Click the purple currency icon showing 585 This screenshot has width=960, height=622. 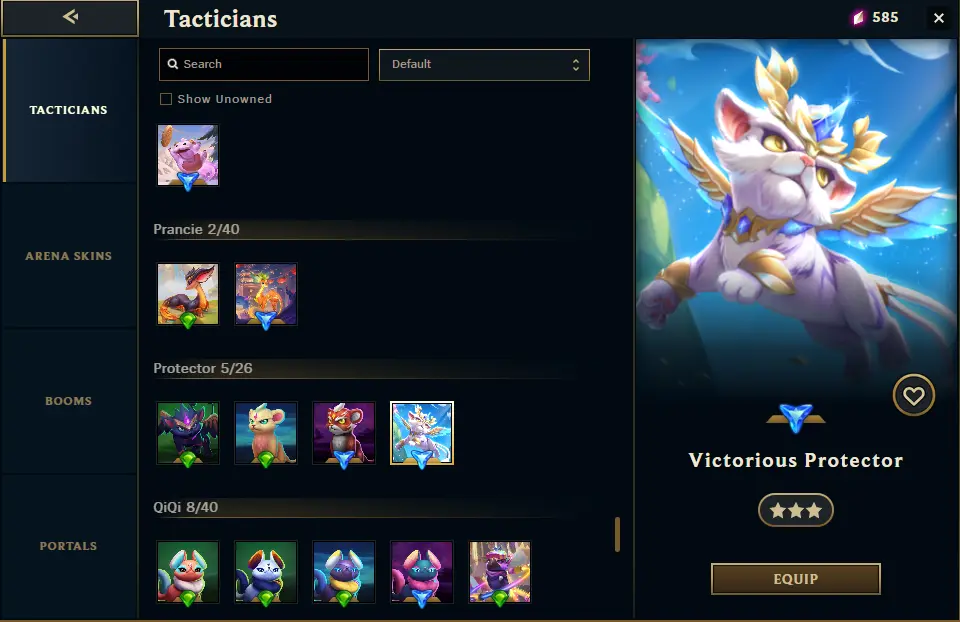858,18
